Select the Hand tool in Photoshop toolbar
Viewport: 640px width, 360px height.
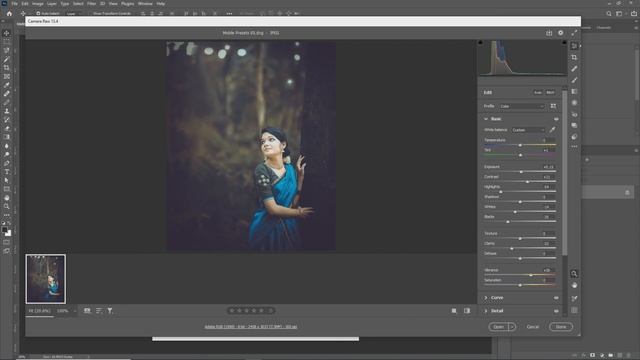point(7,198)
